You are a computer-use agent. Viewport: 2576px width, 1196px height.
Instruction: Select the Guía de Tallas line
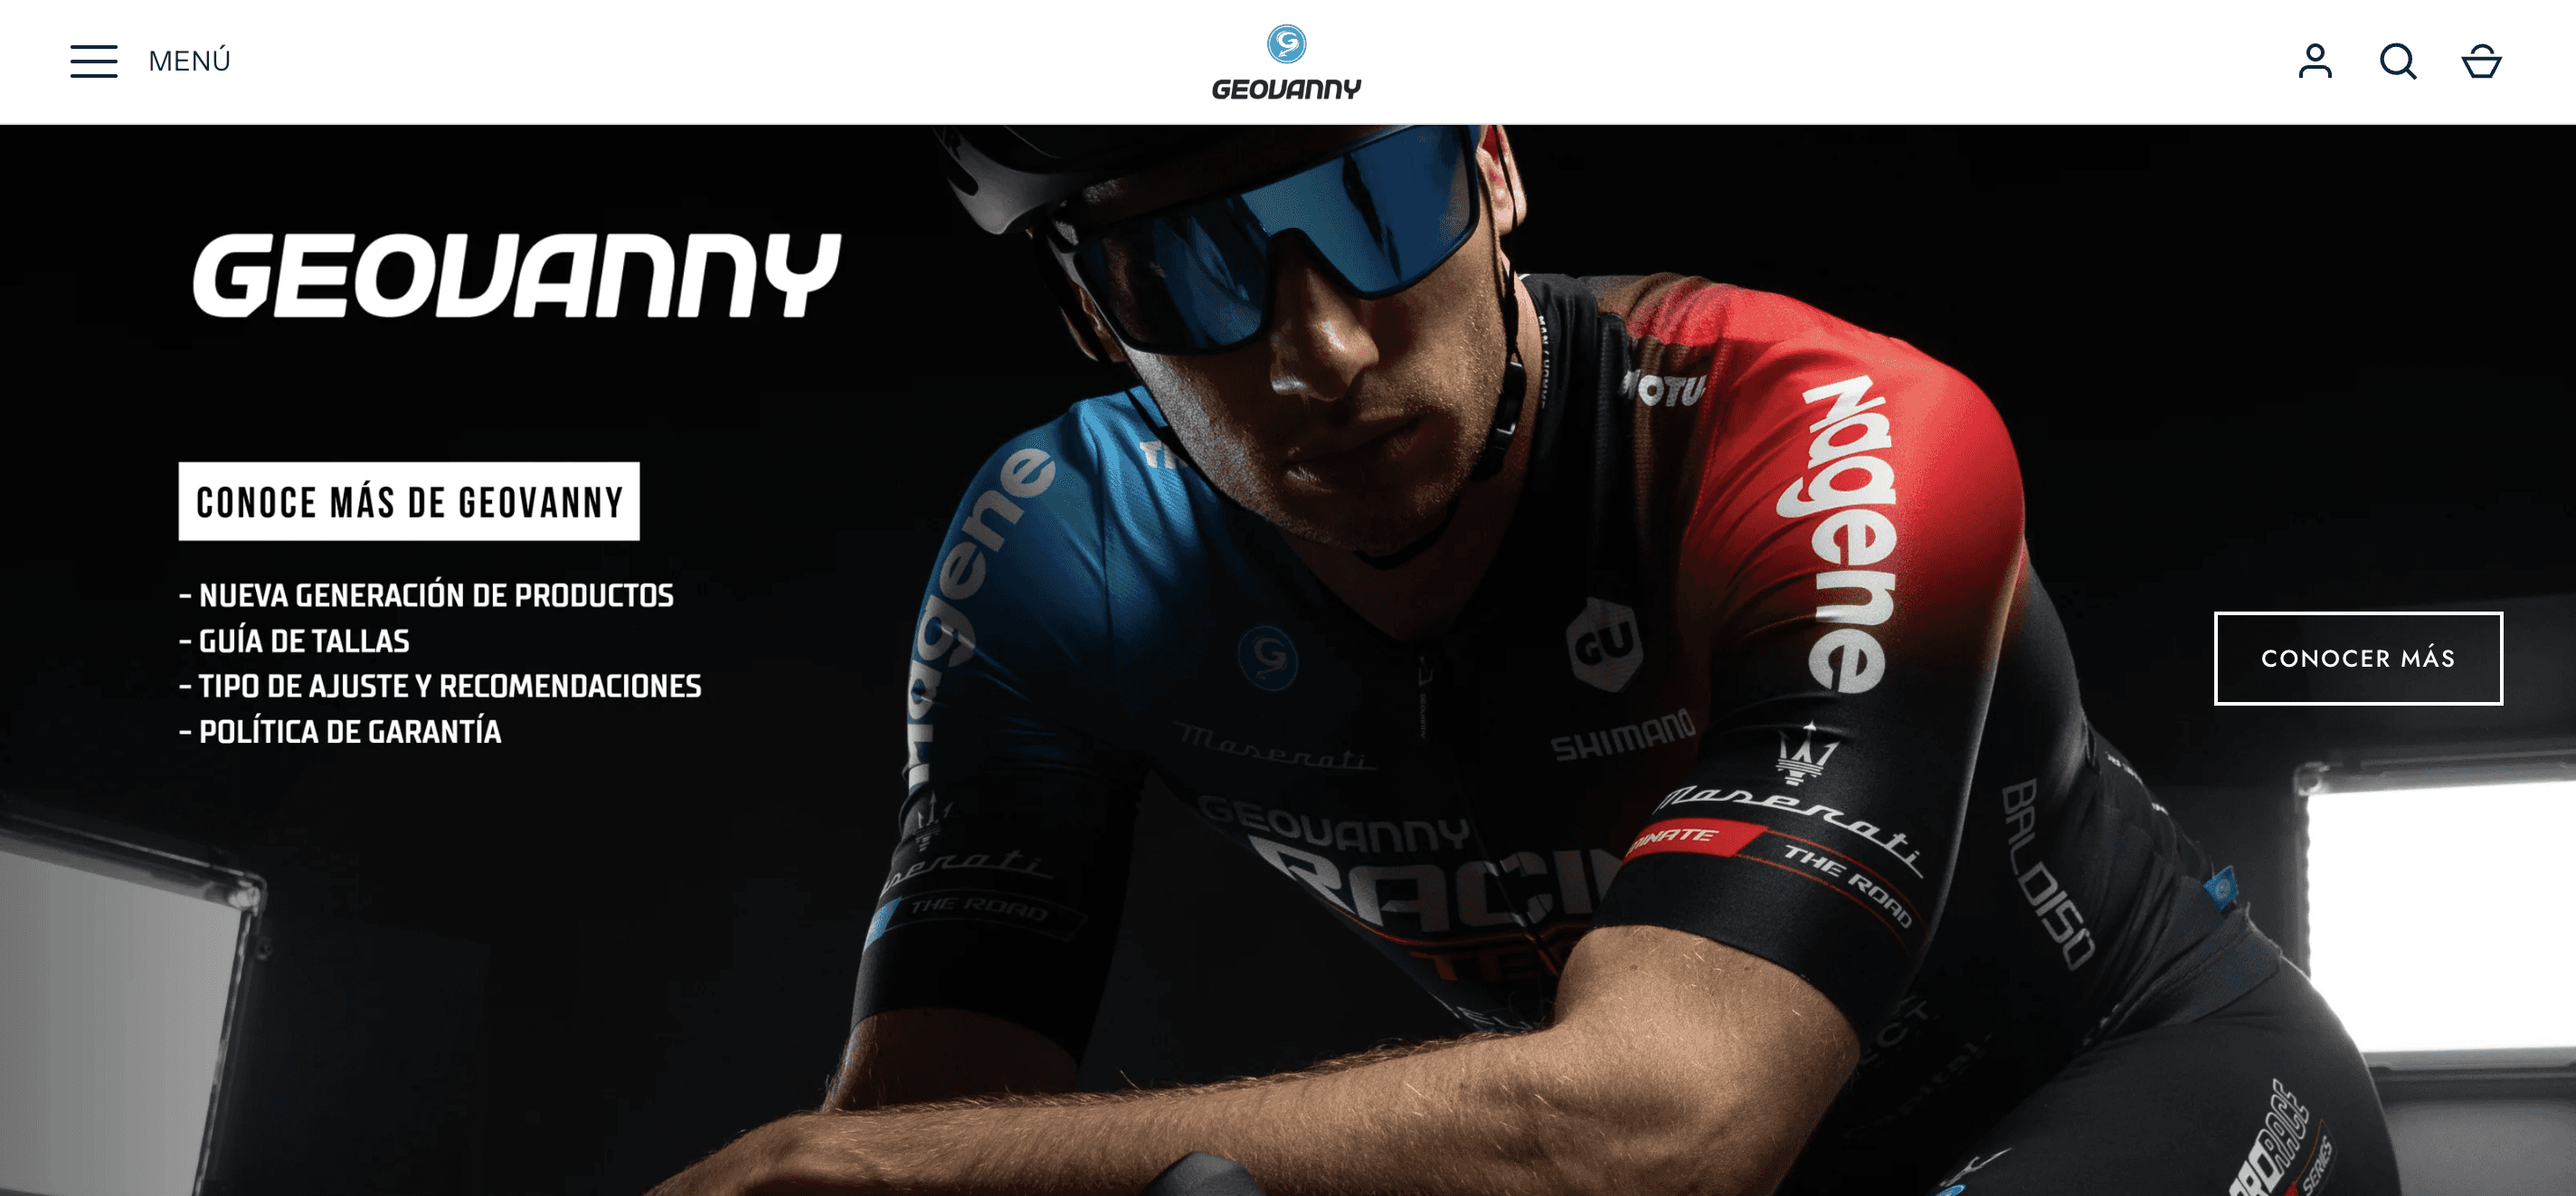coord(295,641)
